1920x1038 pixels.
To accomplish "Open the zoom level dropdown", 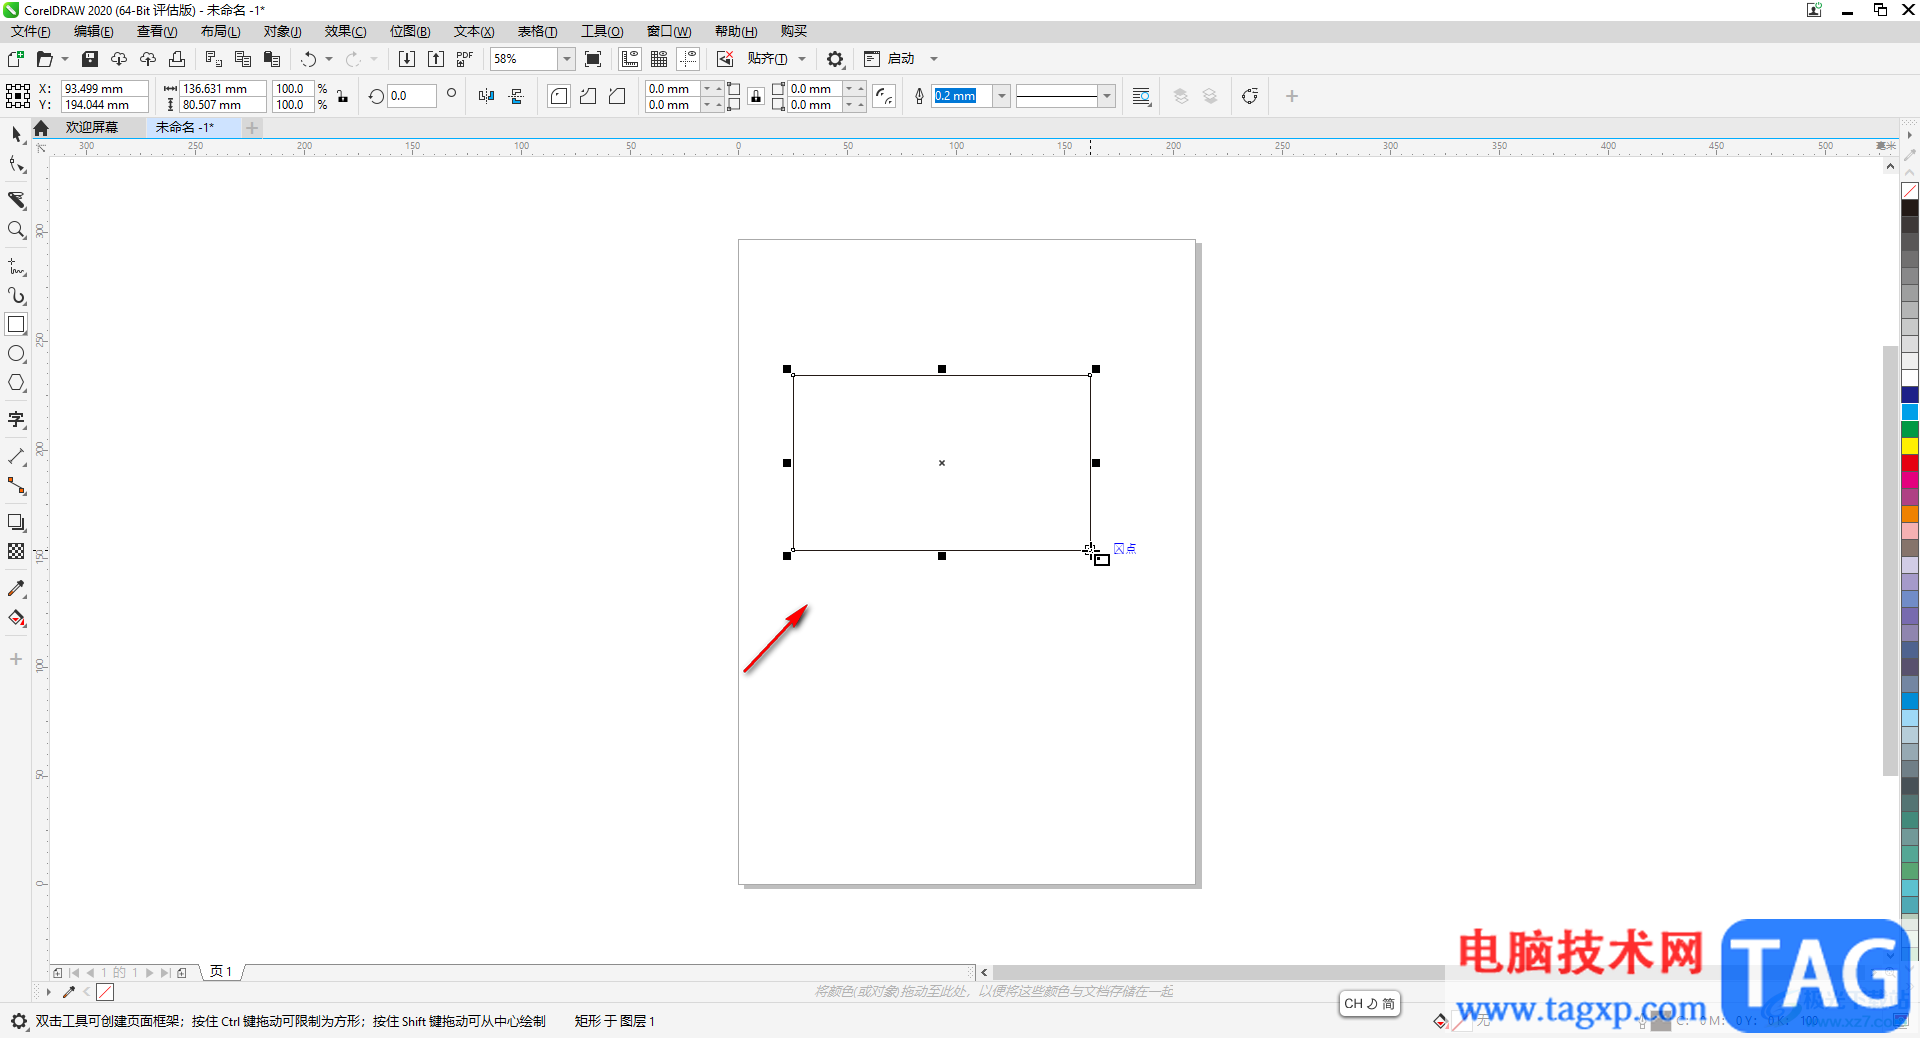I will pos(566,59).
